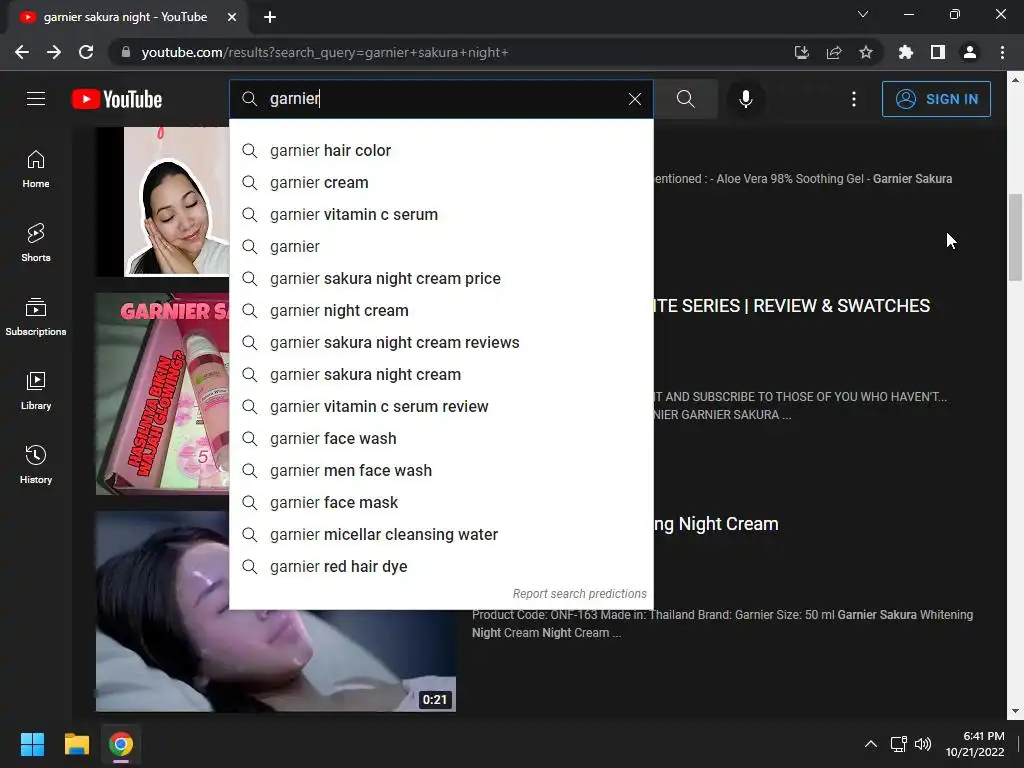The width and height of the screenshot is (1024, 768).
Task: Open a new tab with the plus button
Action: click(x=270, y=17)
